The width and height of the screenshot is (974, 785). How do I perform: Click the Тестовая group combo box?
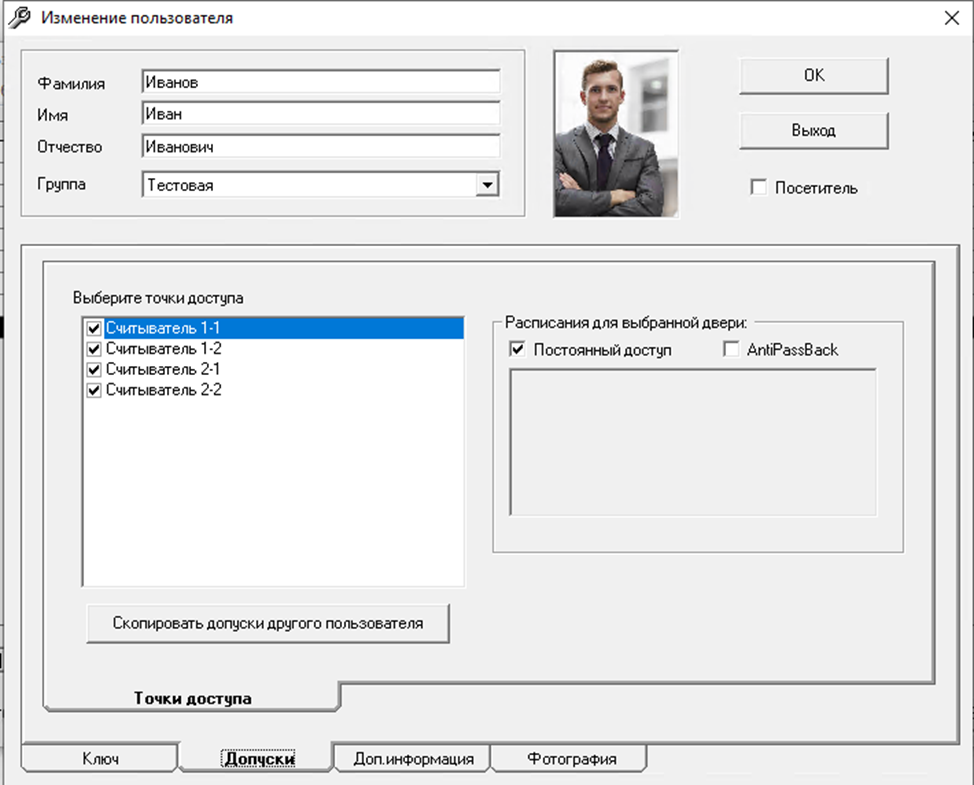(x=308, y=185)
